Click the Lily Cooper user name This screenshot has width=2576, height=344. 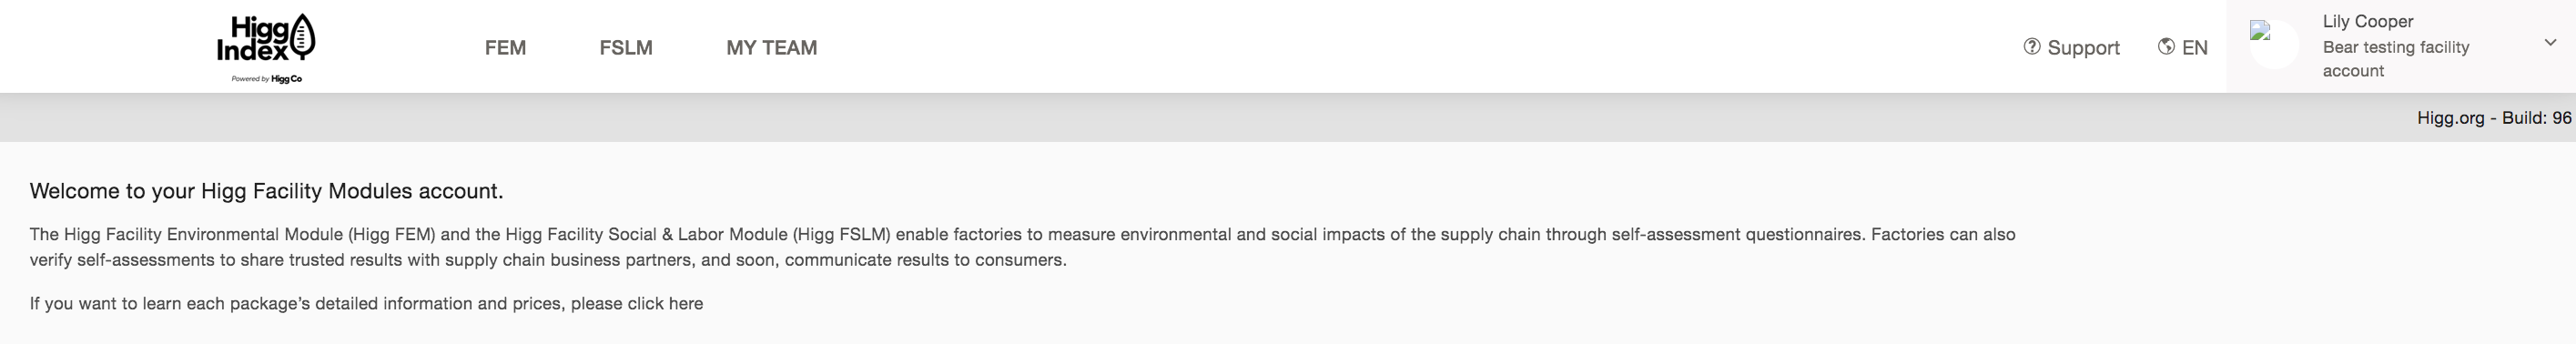(x=2367, y=22)
